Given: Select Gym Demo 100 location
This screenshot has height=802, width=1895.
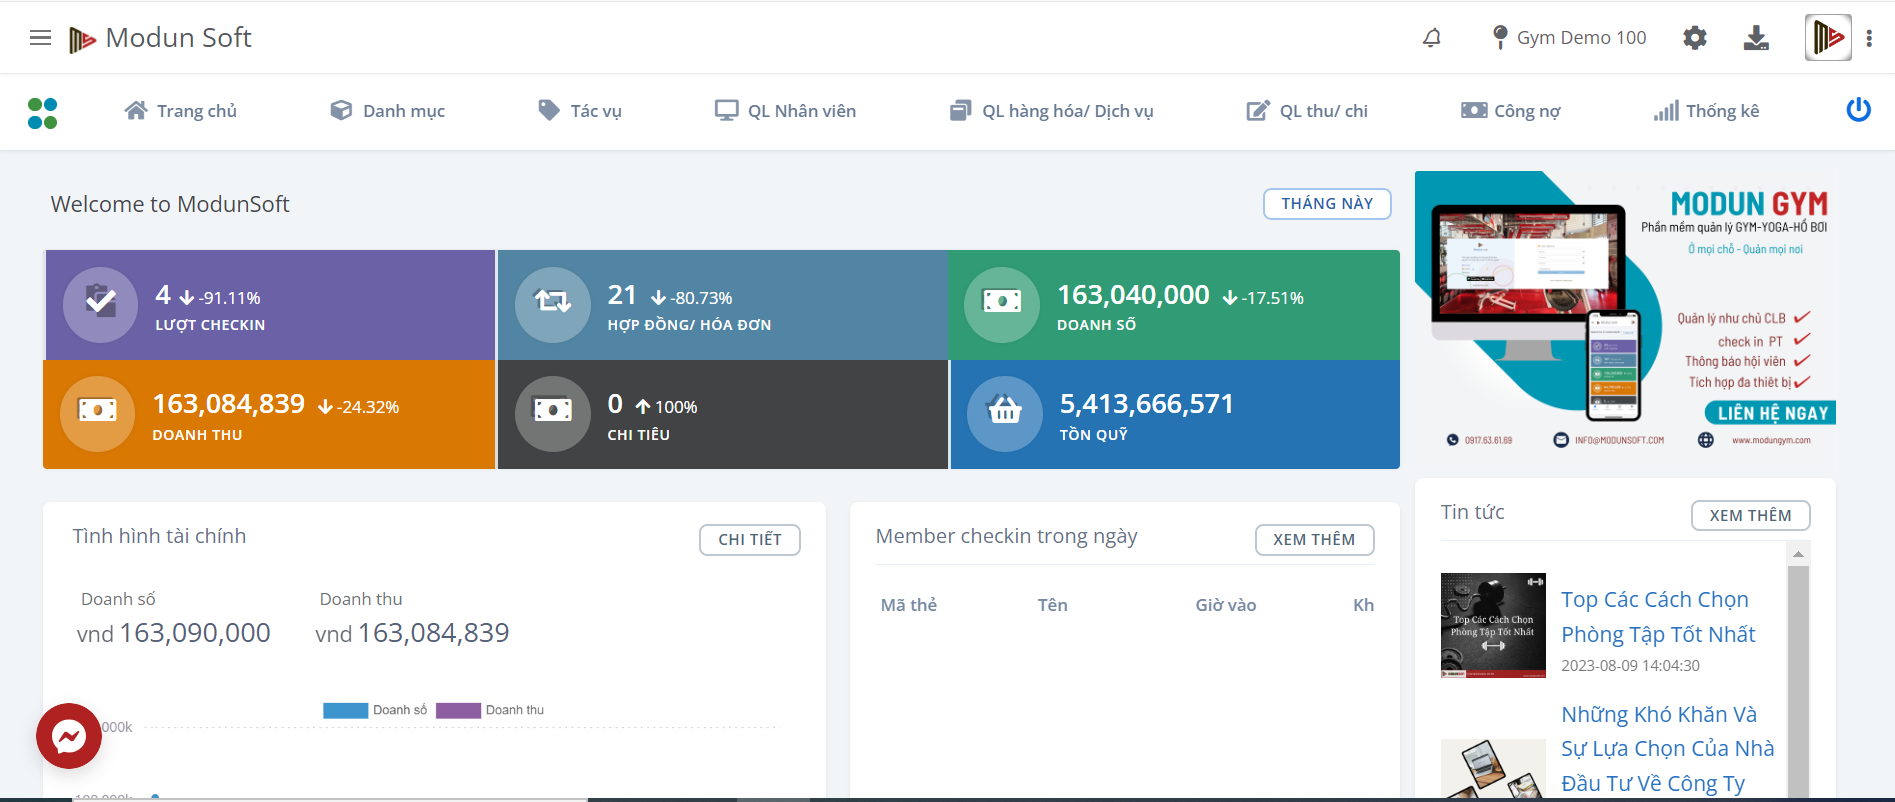Looking at the screenshot, I should pos(1568,38).
